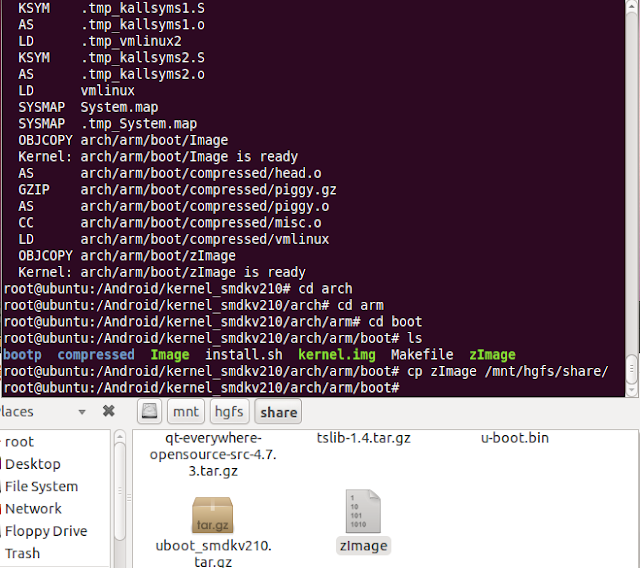The width and height of the screenshot is (640, 568).
Task: Click the Places sidebar vertical scrollbar
Action: tap(120, 490)
